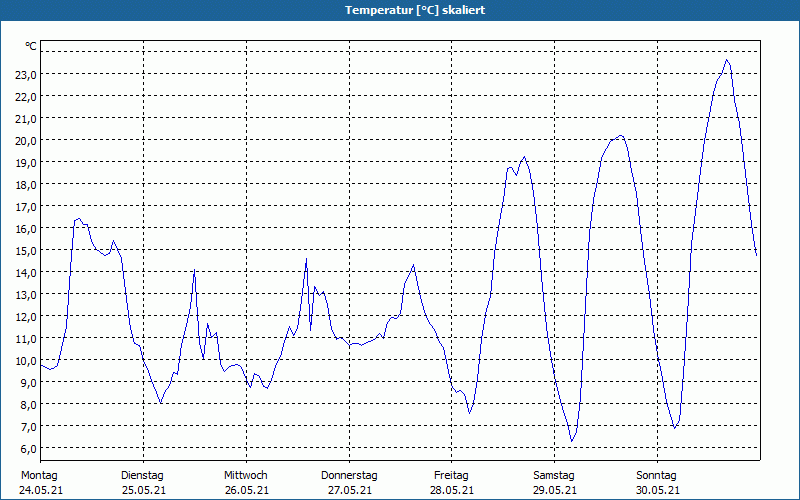The width and height of the screenshot is (800, 500).
Task: Click the curve's highest peak on Sonntag
Action: click(727, 60)
